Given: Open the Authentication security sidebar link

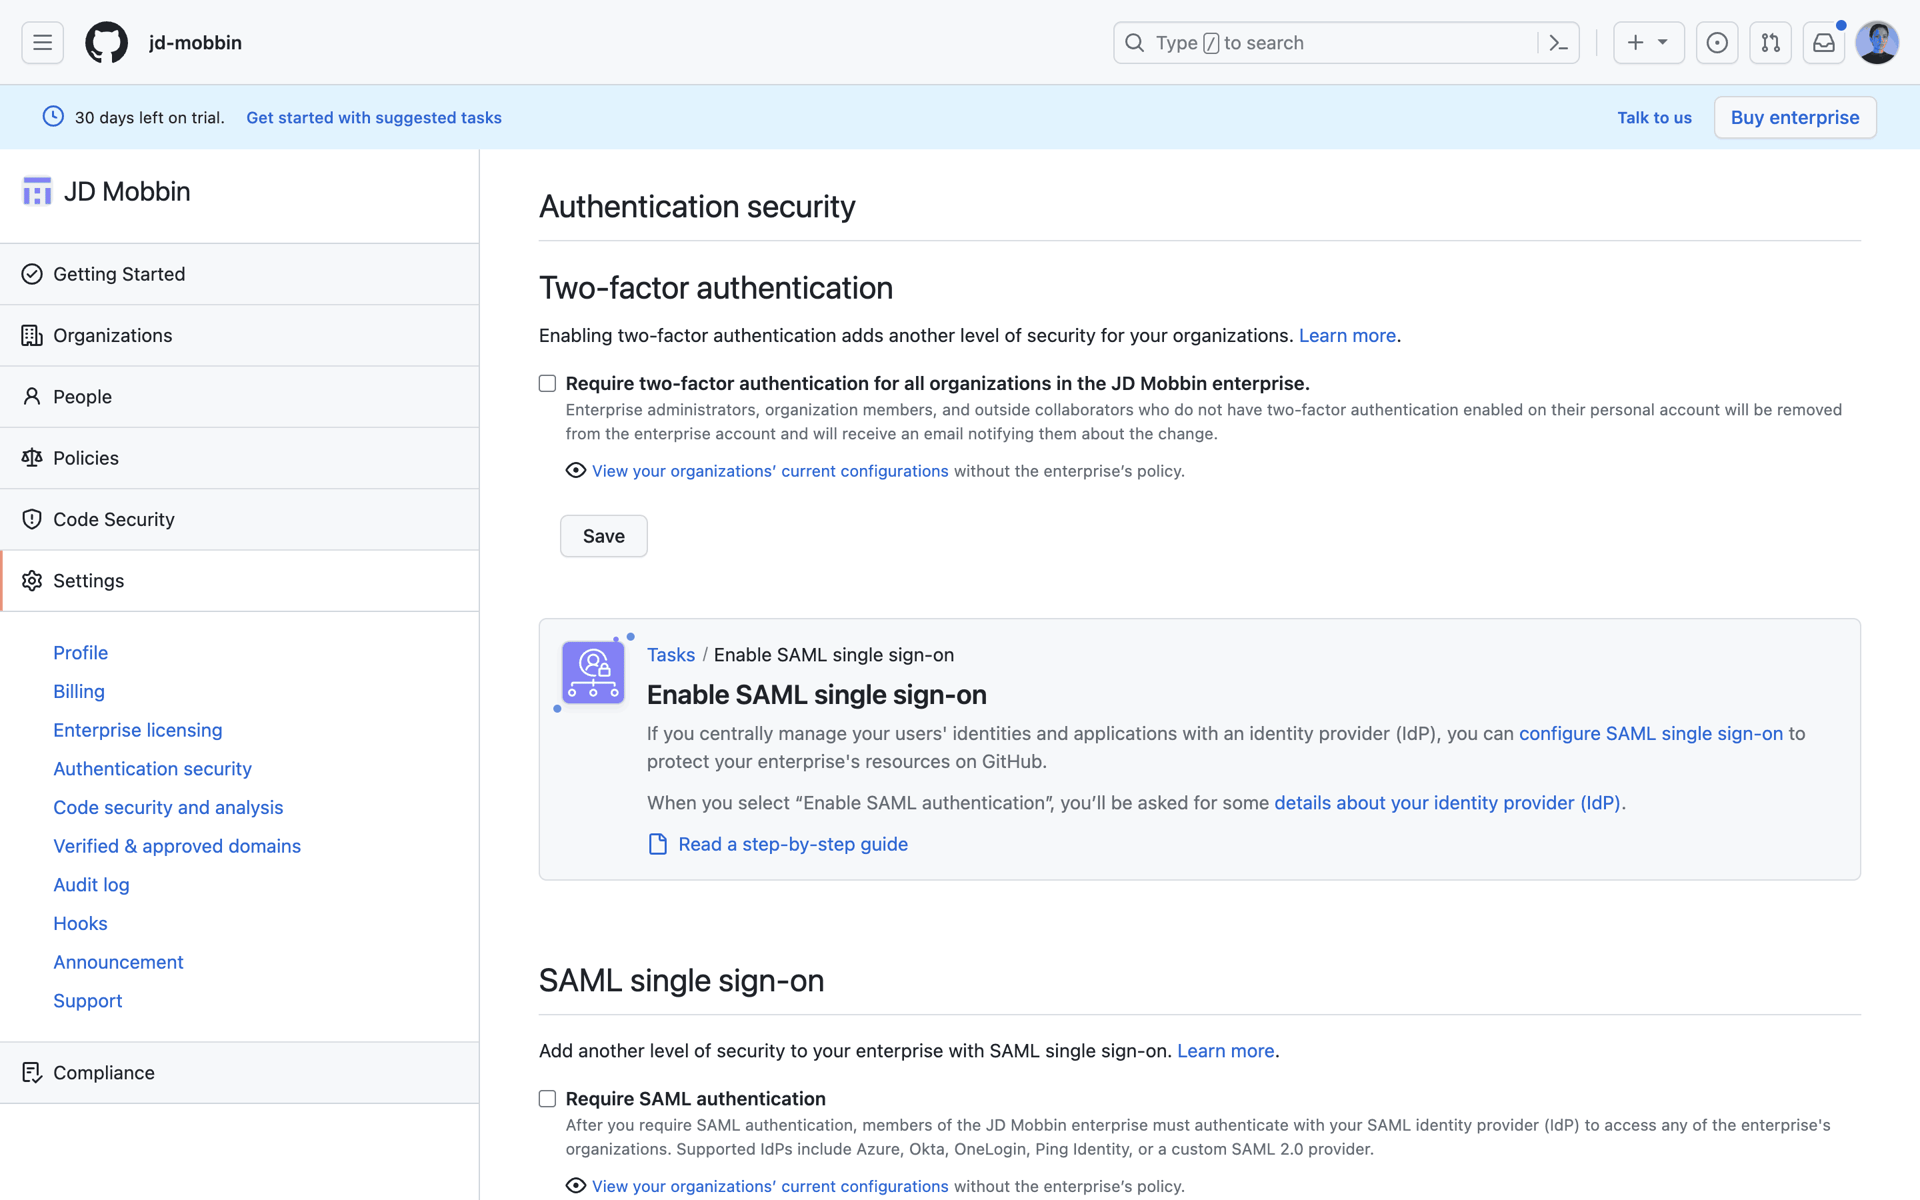Looking at the screenshot, I should (152, 769).
